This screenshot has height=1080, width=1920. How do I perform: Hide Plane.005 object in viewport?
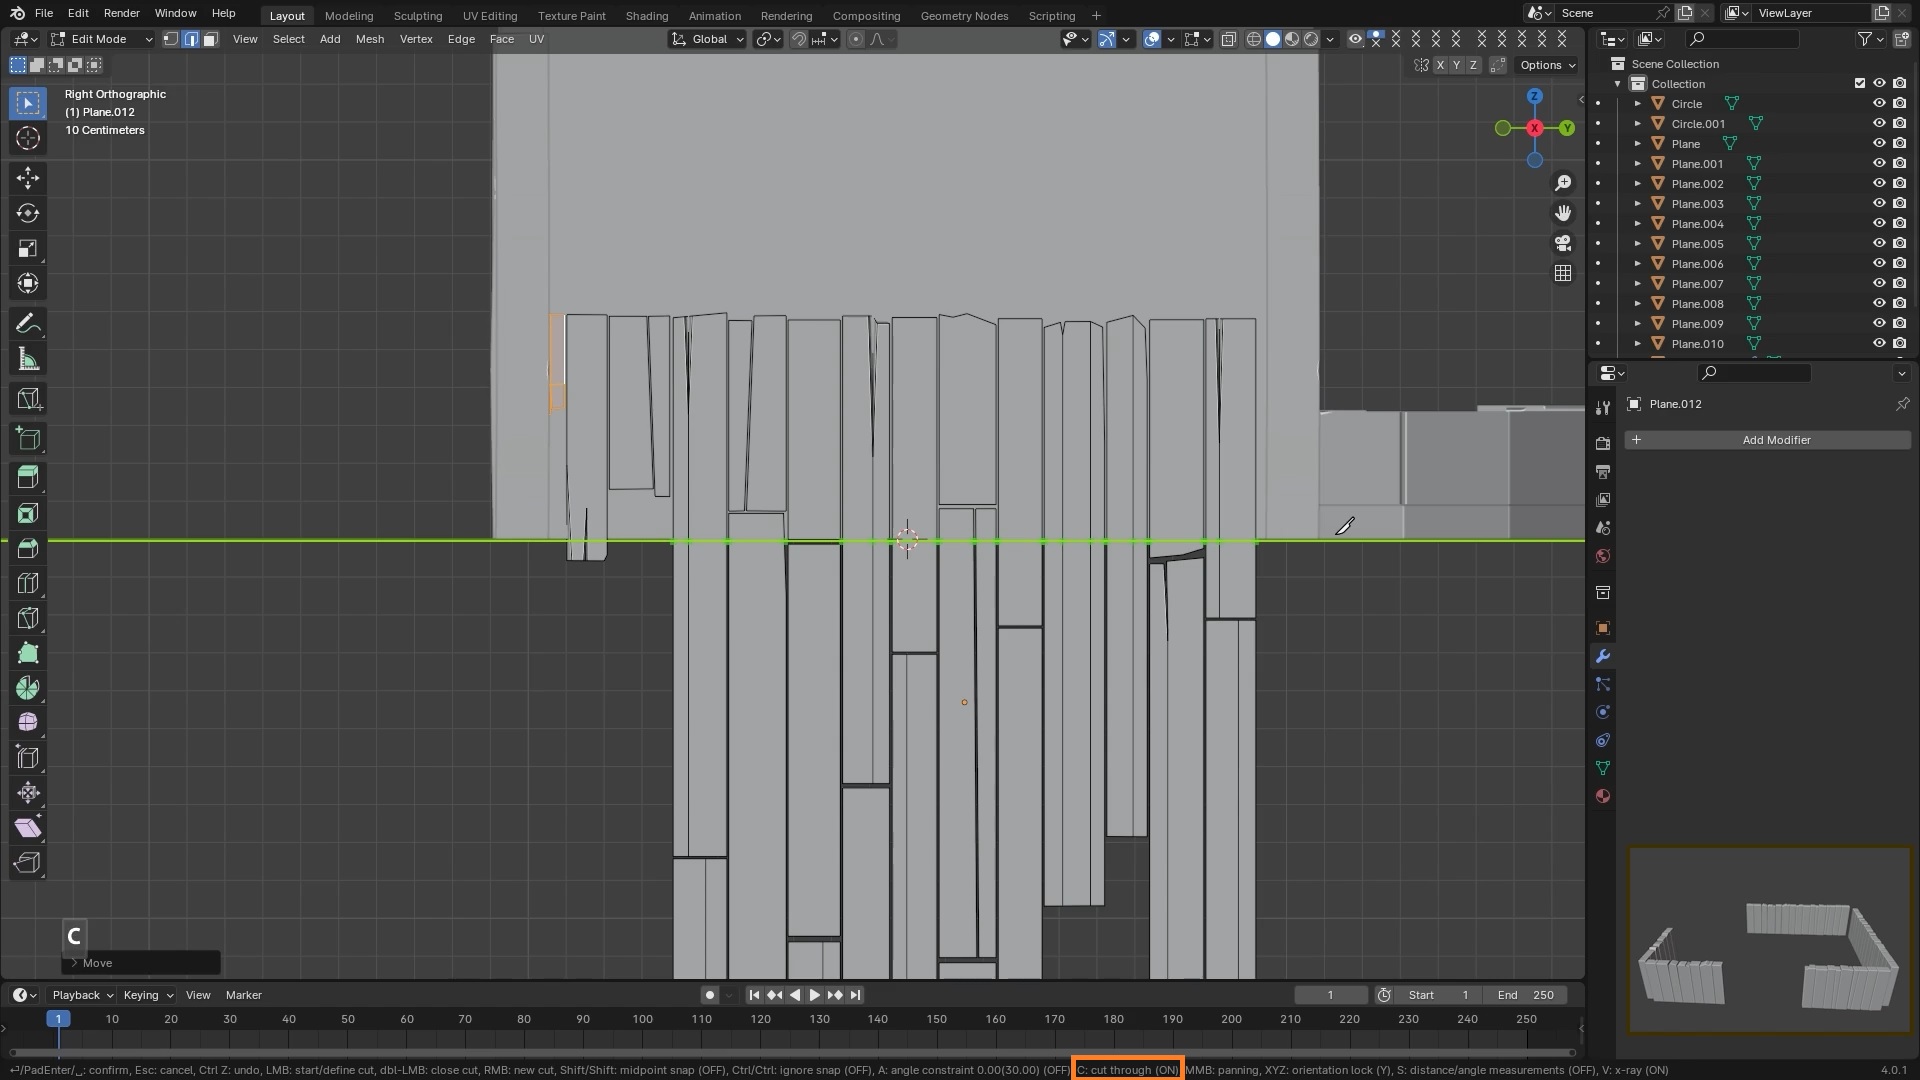[1879, 243]
